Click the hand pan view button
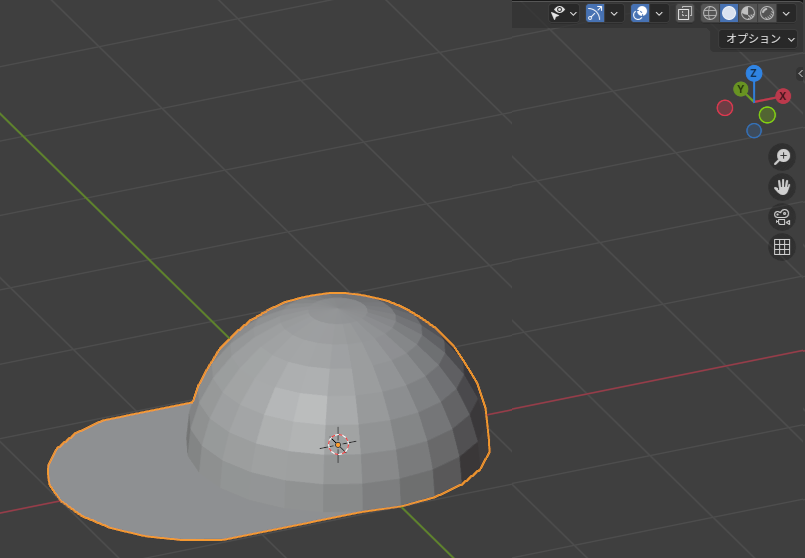The width and height of the screenshot is (805, 558). (782, 187)
